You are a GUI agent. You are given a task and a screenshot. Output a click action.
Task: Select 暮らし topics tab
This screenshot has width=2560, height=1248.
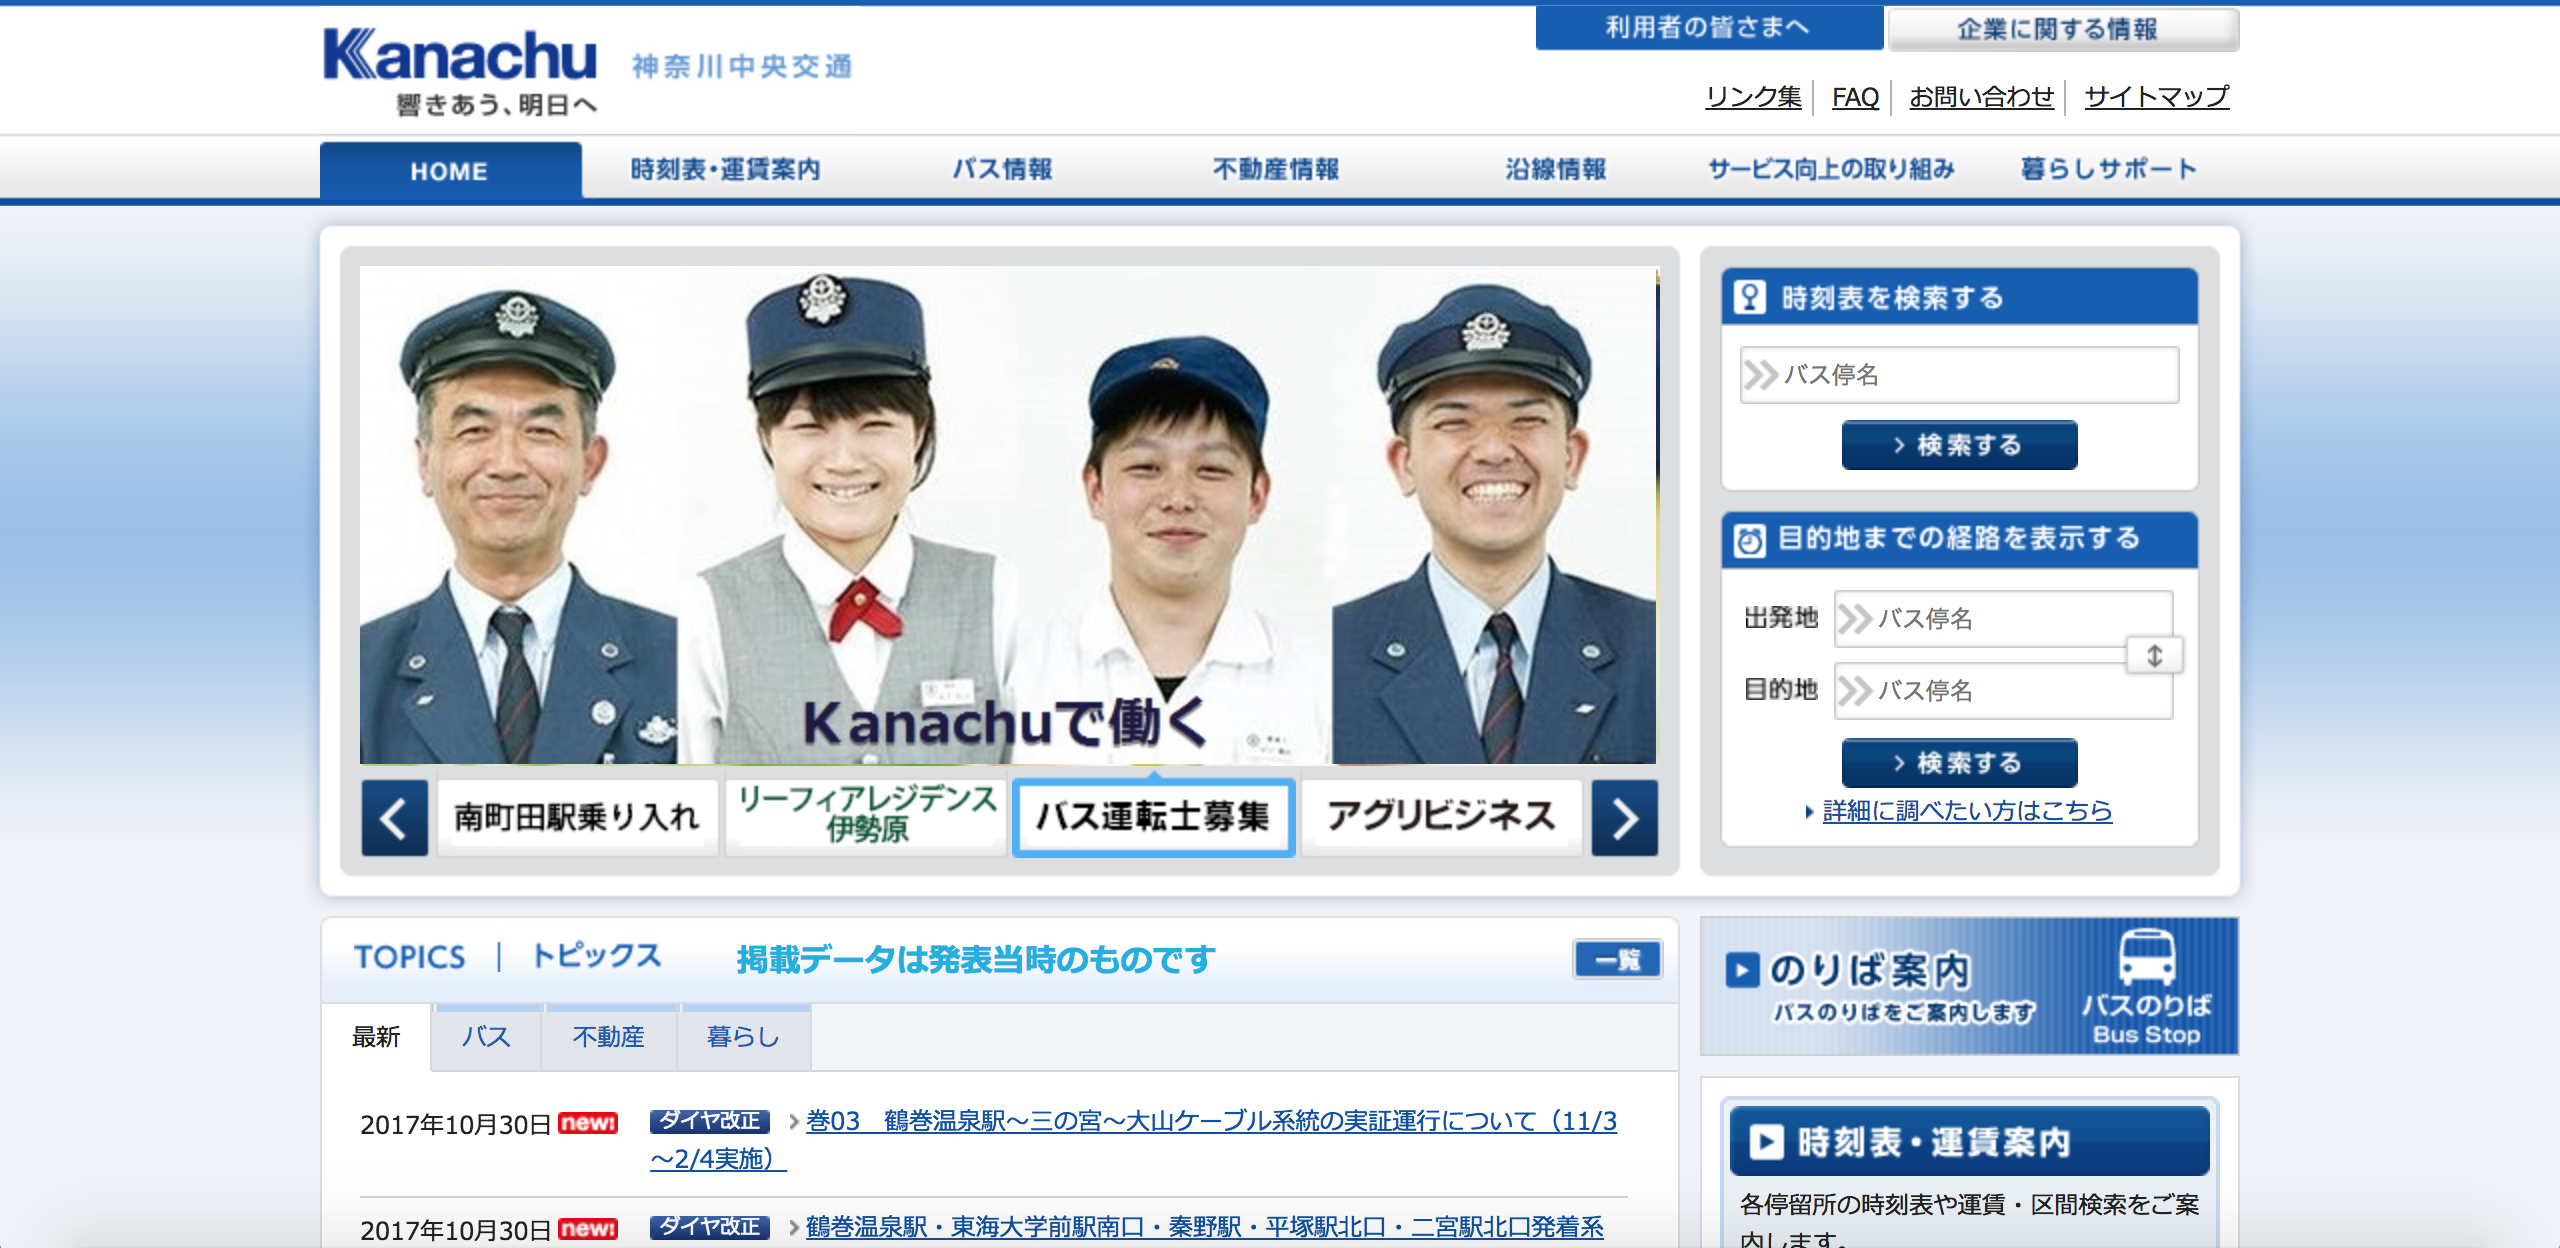pyautogui.click(x=744, y=1037)
